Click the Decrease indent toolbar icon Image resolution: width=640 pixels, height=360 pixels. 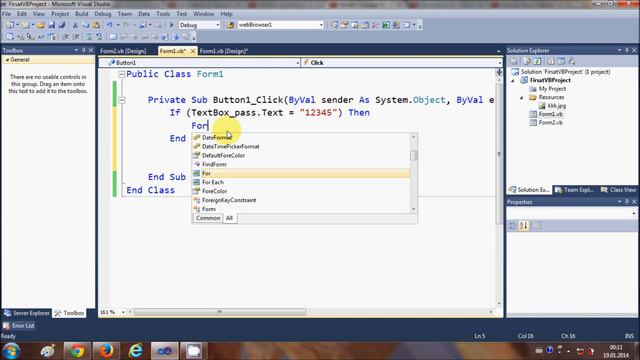(65, 37)
